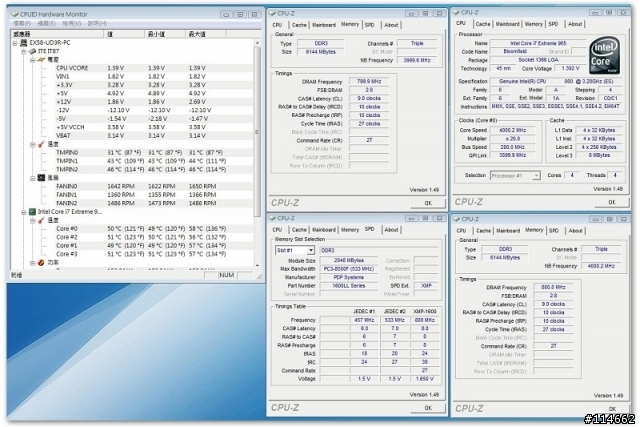Collapse the ITE IT87 tree node
The width and height of the screenshot is (640, 427).
[x=24, y=51]
